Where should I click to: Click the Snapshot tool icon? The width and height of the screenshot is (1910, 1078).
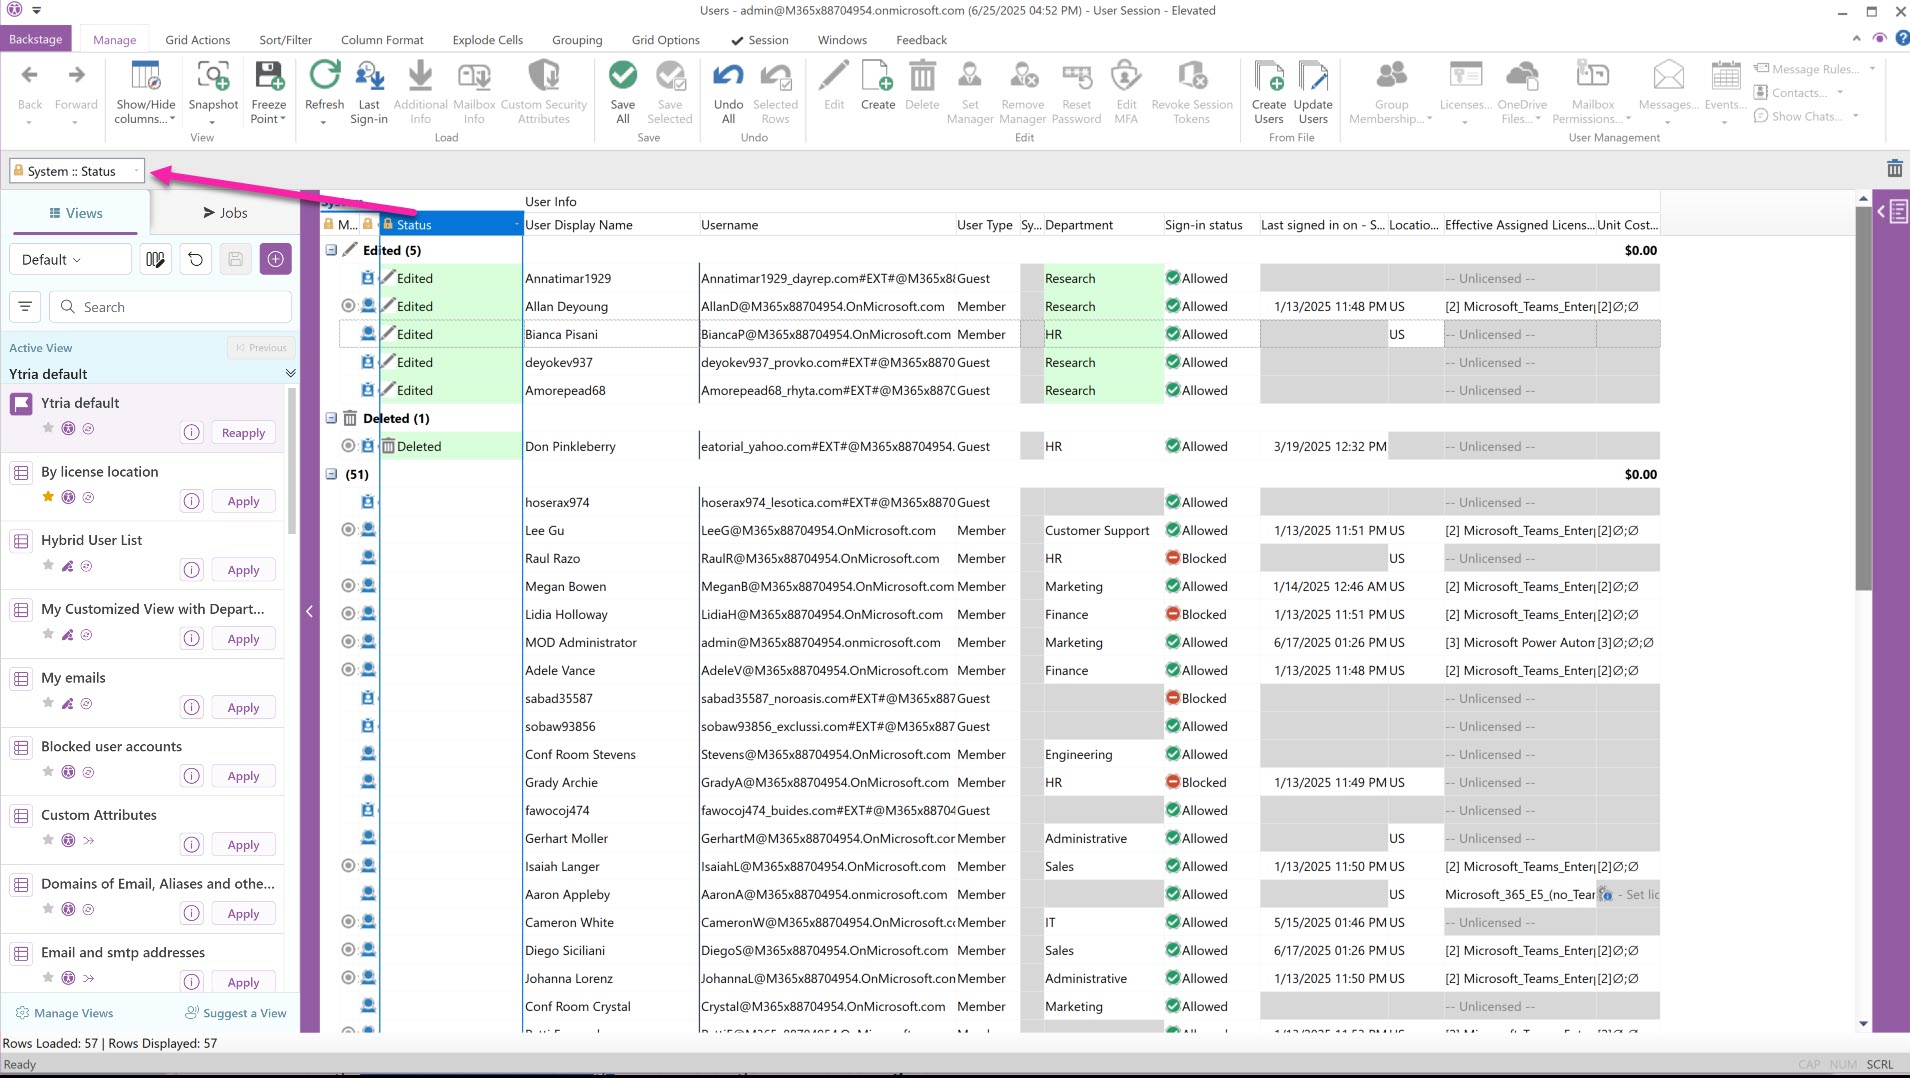[213, 77]
